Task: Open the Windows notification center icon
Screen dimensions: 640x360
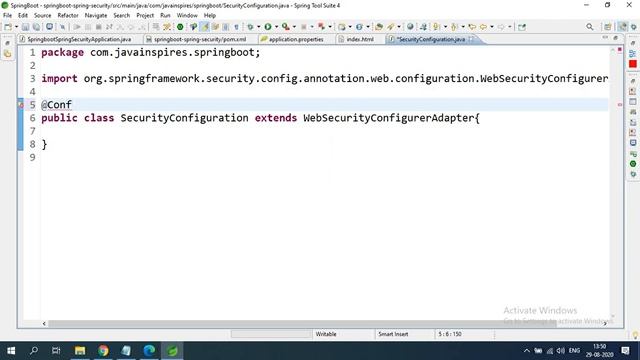Action: (x=625, y=351)
